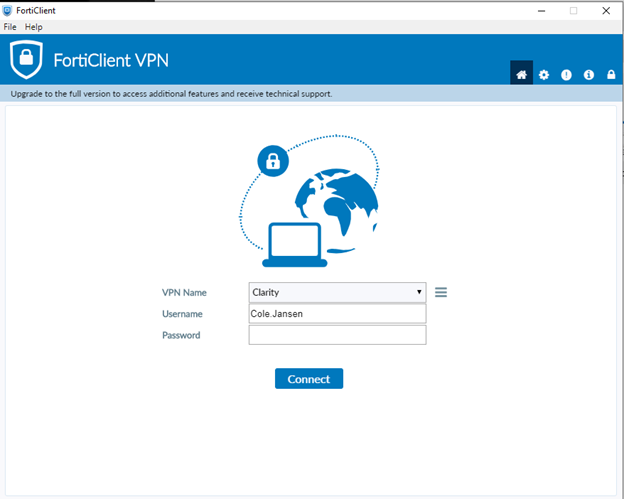Screen dimensions: 624x499
Task: Open the File menu
Action: point(10,27)
